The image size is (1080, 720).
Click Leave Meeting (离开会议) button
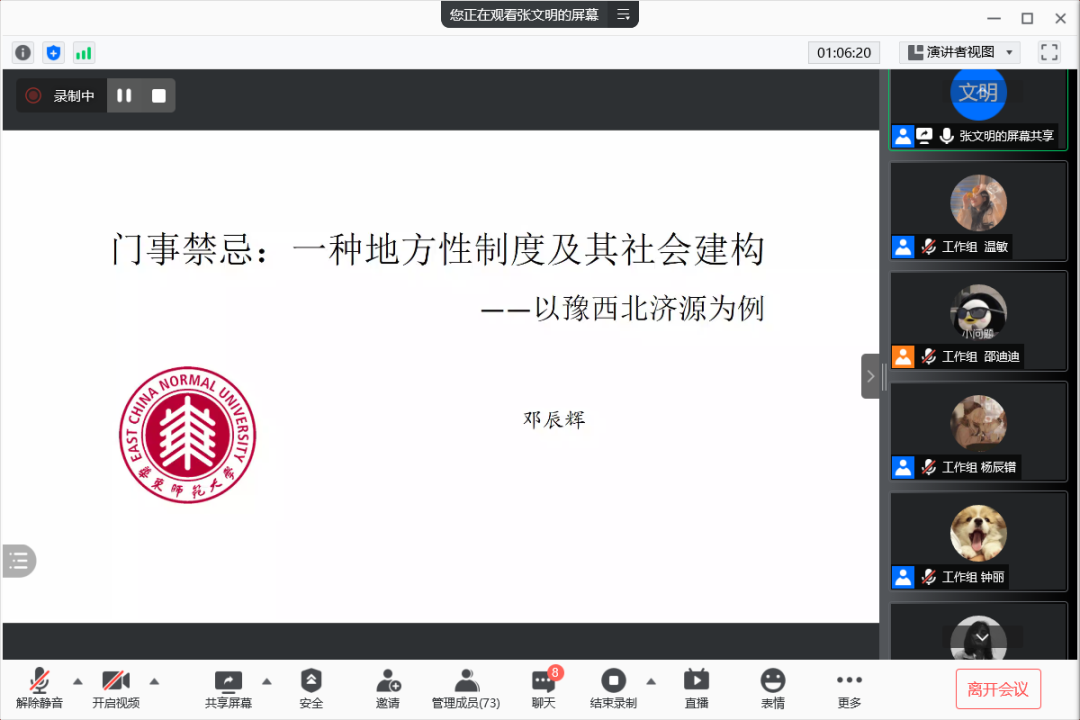pyautogui.click(x=998, y=689)
